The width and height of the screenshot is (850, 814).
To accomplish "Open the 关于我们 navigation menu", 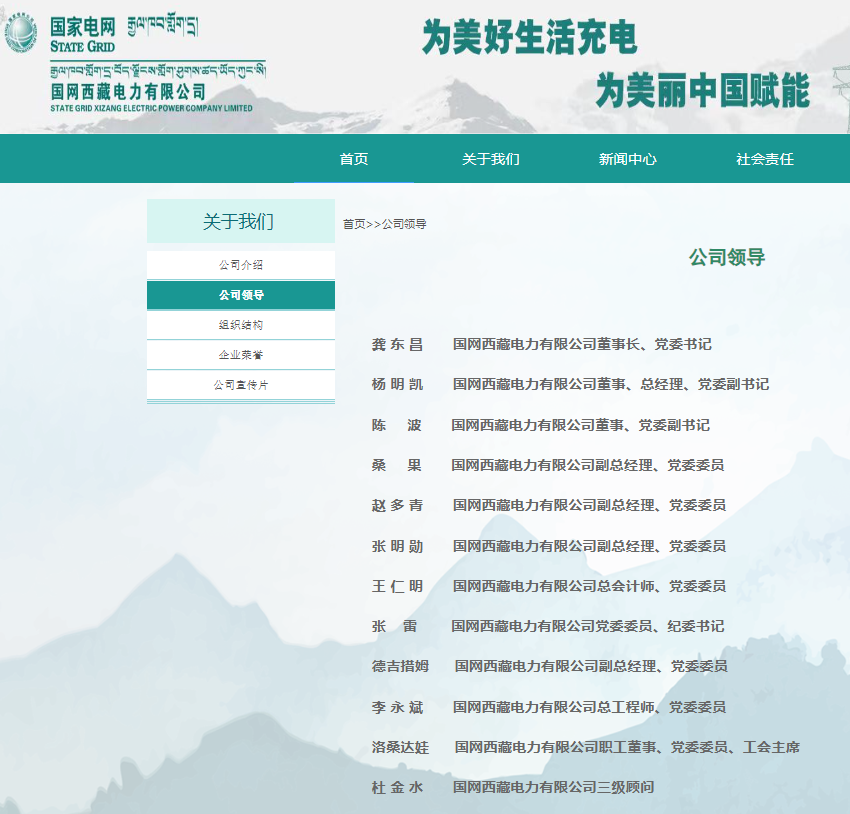I will (491, 158).
